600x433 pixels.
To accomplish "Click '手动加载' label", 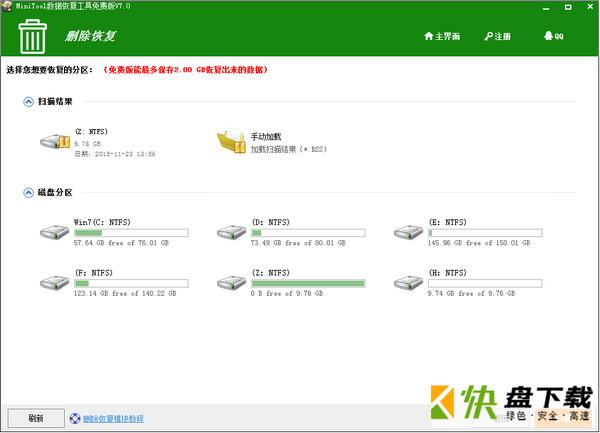I will tap(266, 137).
